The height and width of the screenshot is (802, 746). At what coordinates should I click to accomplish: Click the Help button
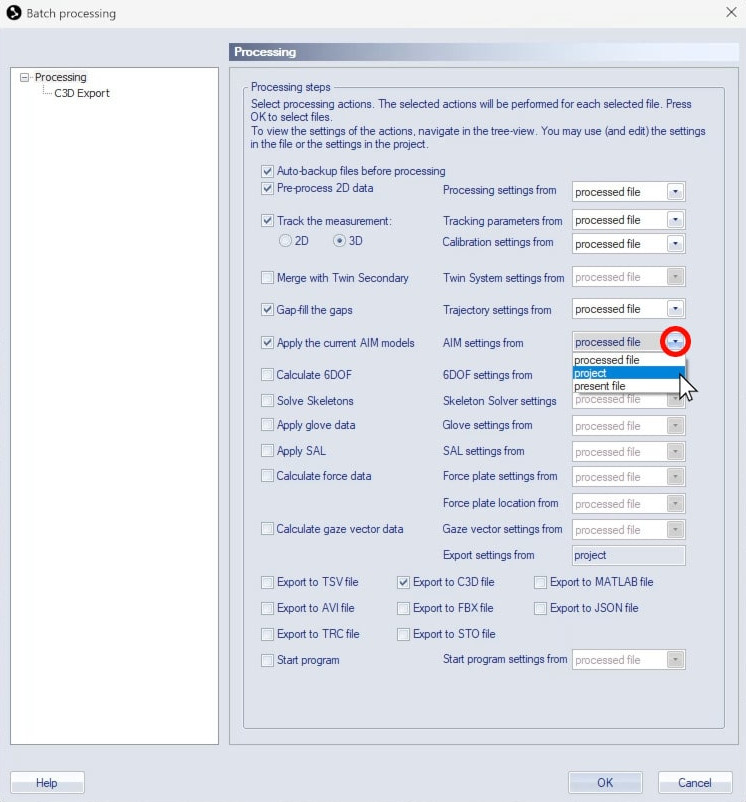click(x=47, y=783)
